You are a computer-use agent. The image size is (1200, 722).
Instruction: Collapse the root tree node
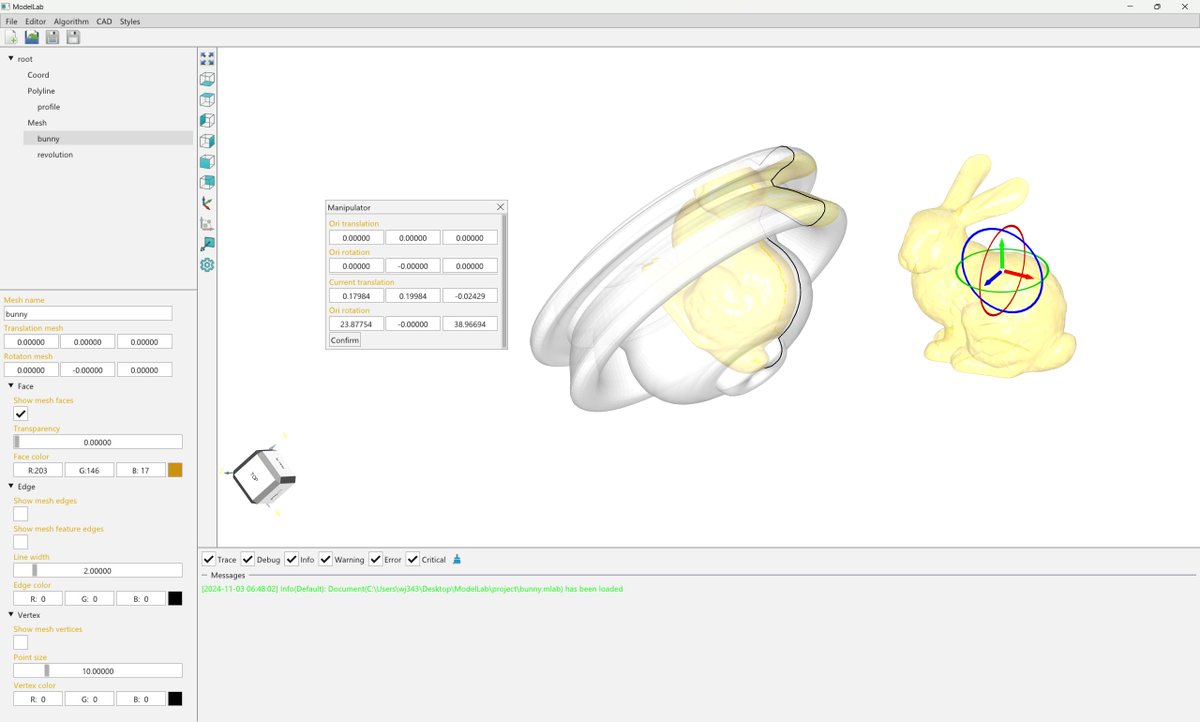click(11, 59)
